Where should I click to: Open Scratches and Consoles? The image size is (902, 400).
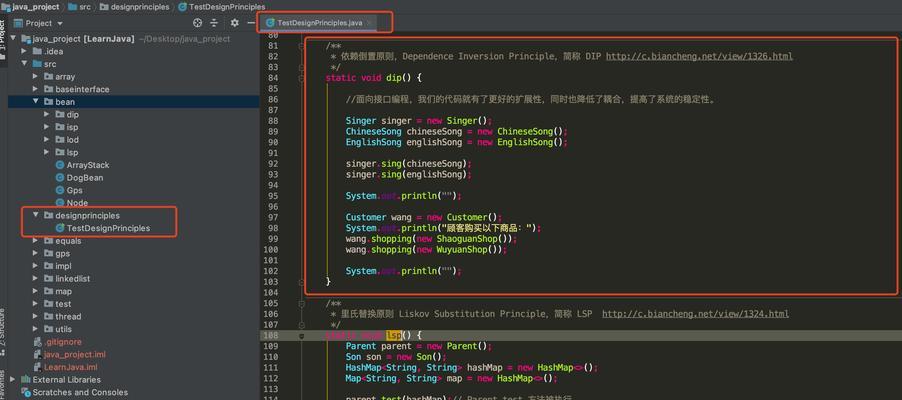[80, 392]
